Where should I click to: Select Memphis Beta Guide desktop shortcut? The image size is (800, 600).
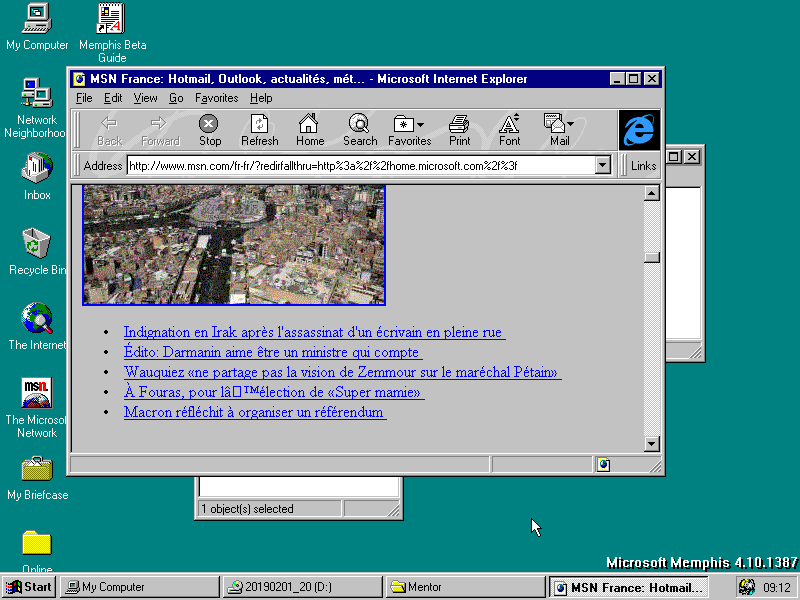pos(112,33)
